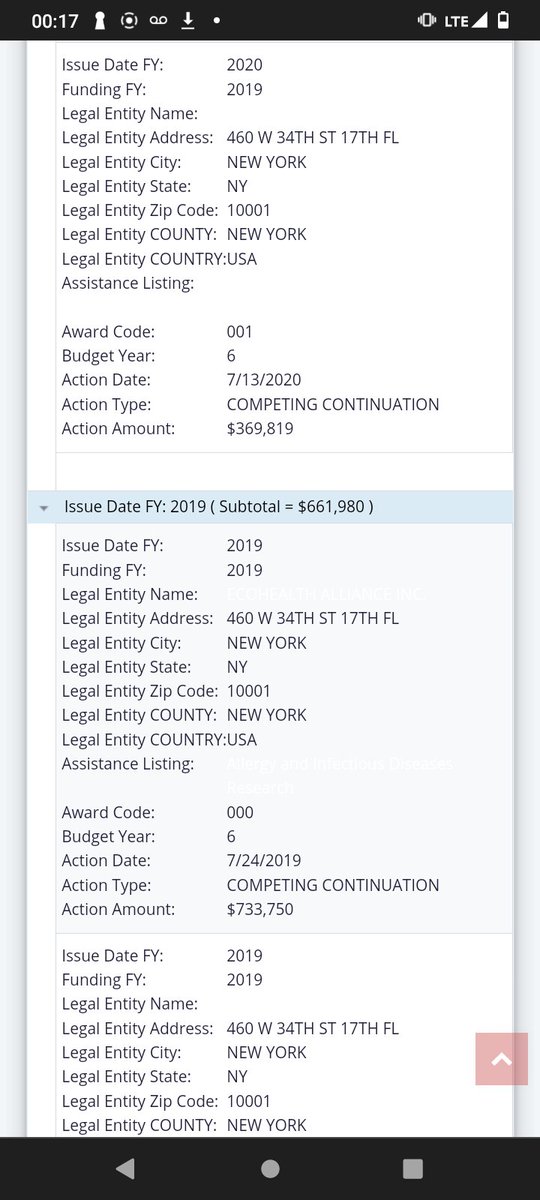This screenshot has height=1200, width=540.
Task: Select COMPETING CONTINUATION dated 7/24/2019
Action: tap(333, 885)
